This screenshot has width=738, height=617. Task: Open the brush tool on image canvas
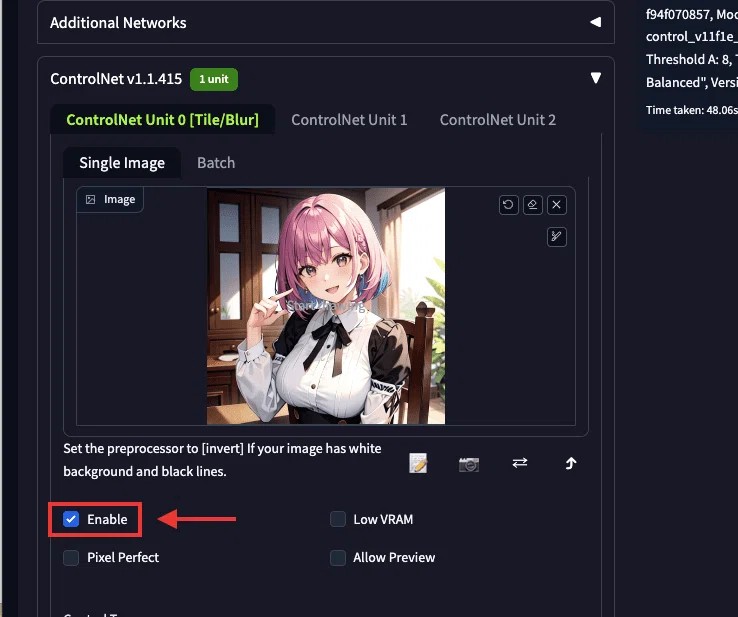point(556,237)
